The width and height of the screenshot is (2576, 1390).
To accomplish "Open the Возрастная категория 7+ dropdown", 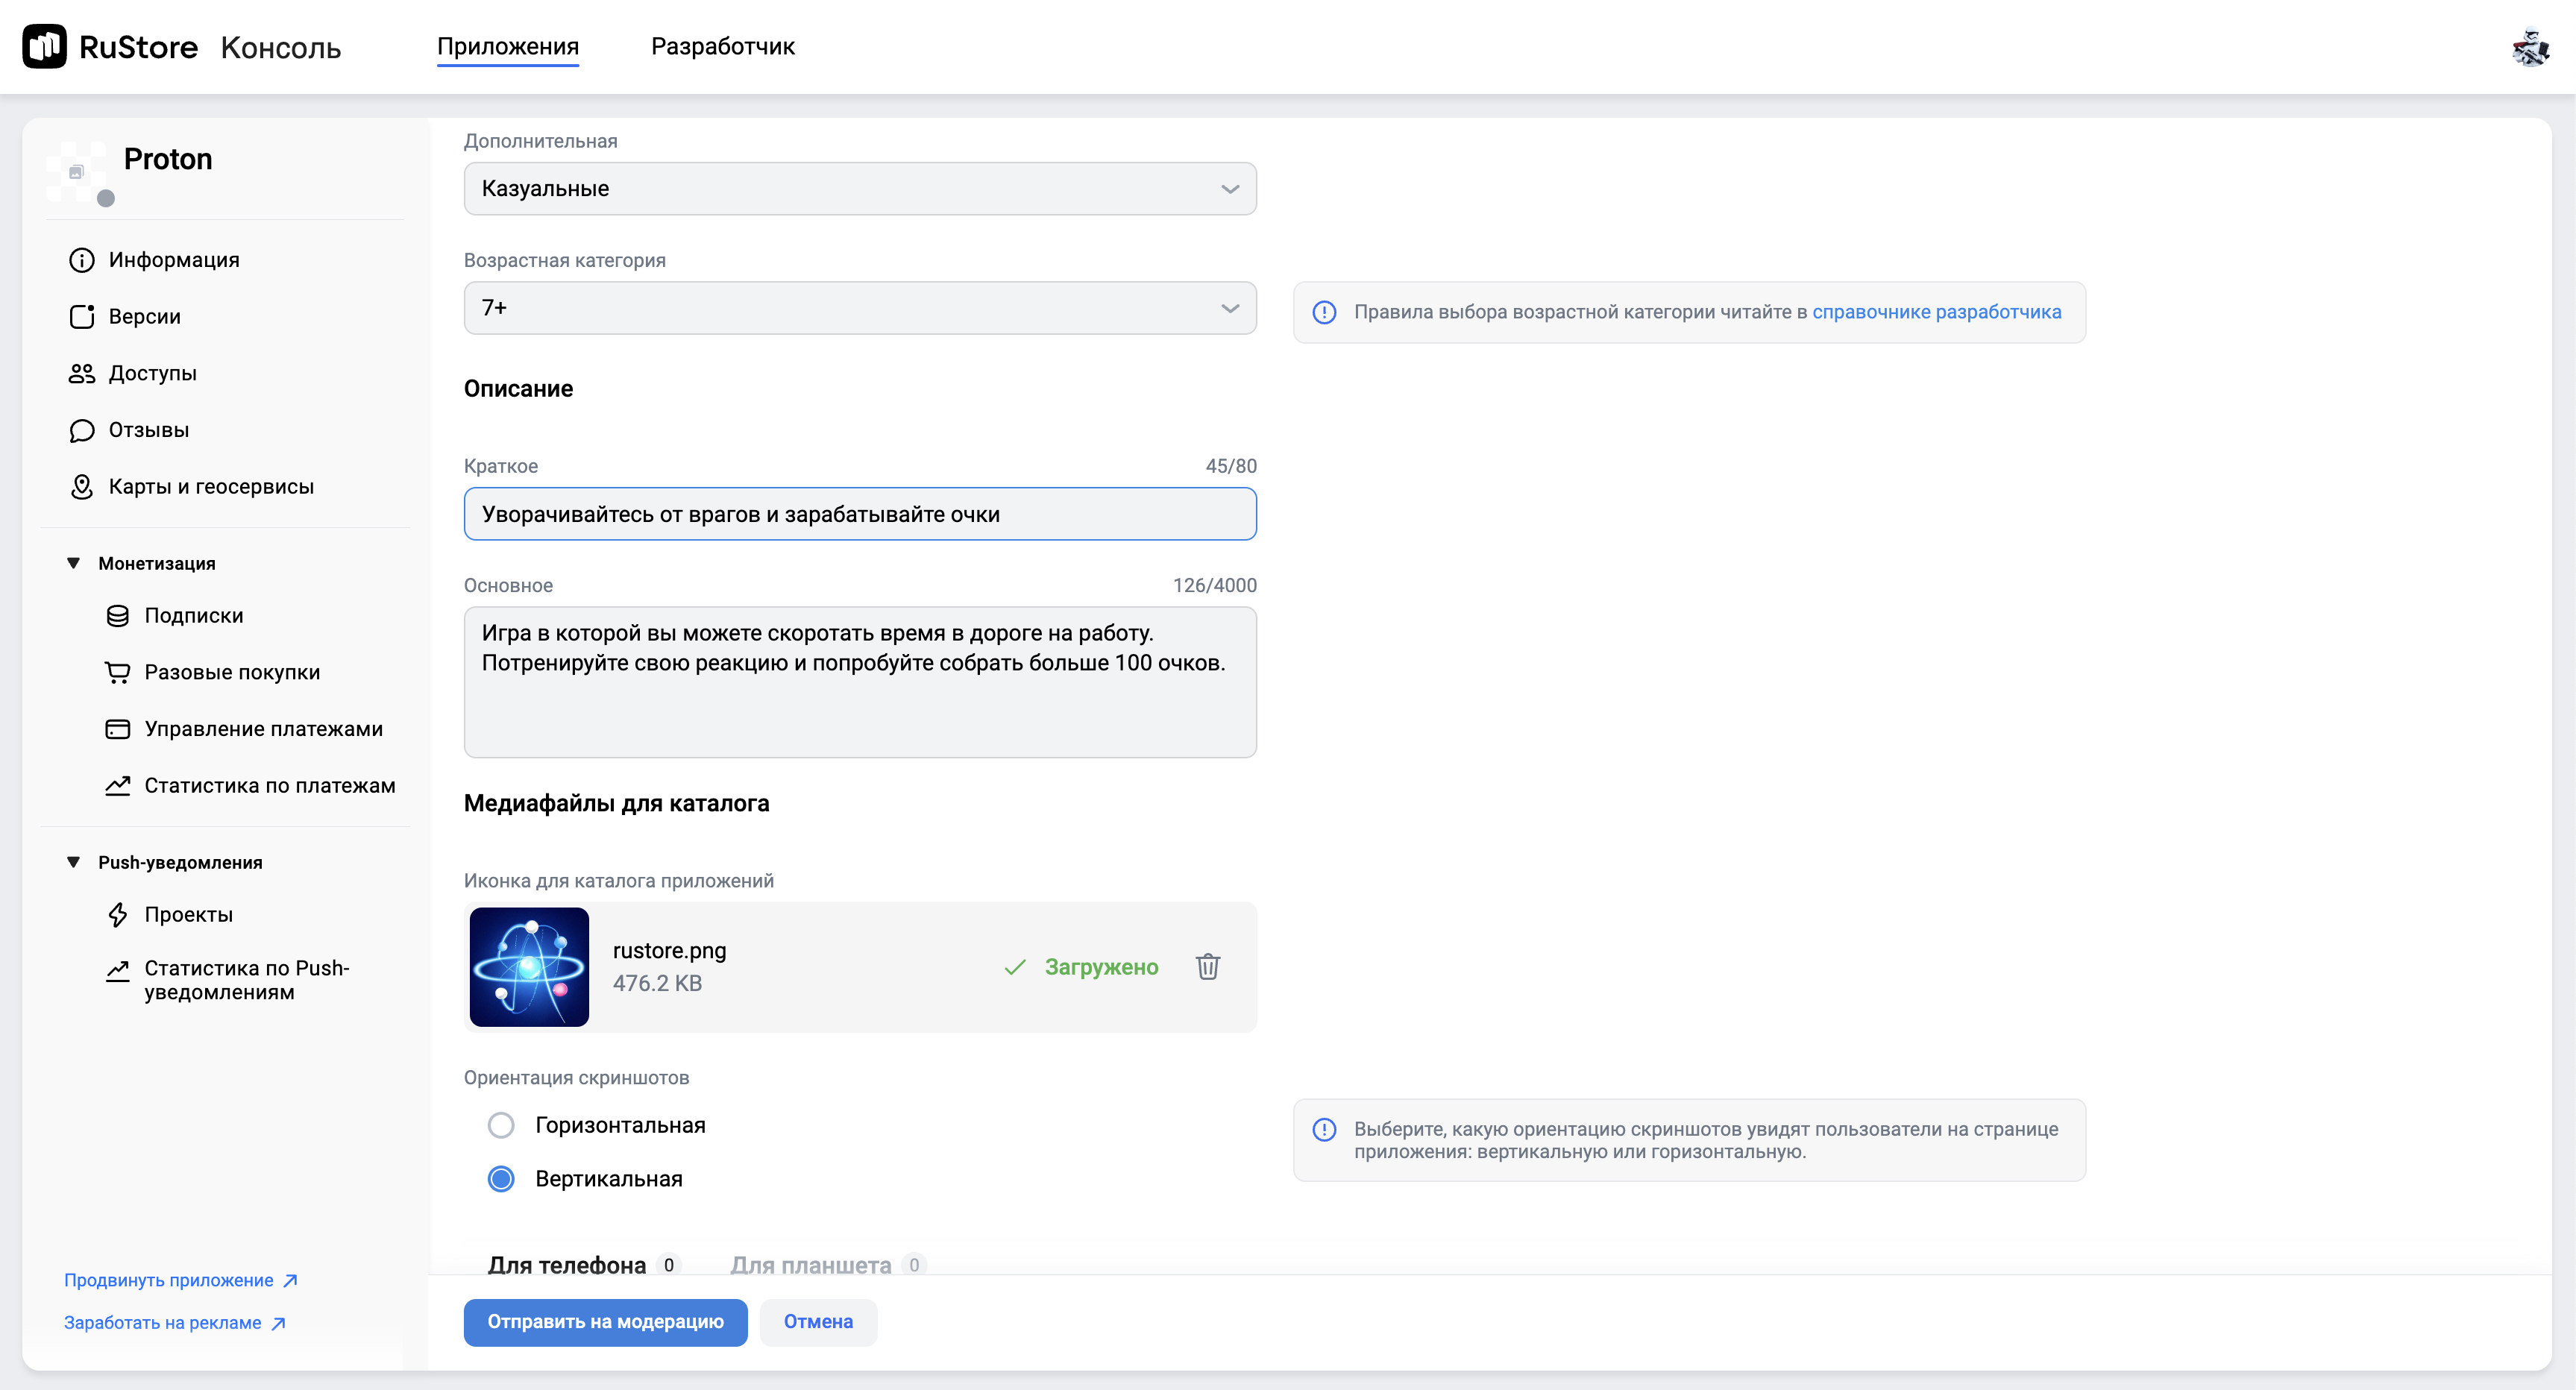I will point(860,308).
